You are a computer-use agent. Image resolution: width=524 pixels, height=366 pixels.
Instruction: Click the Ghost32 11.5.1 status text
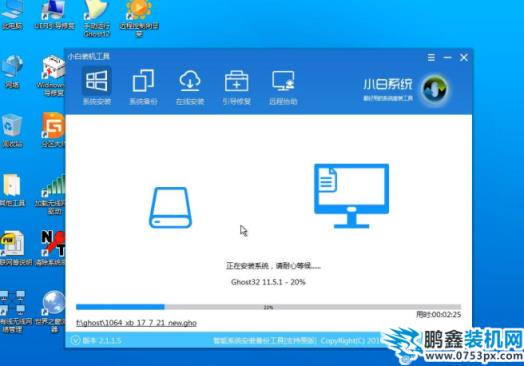tap(268, 282)
